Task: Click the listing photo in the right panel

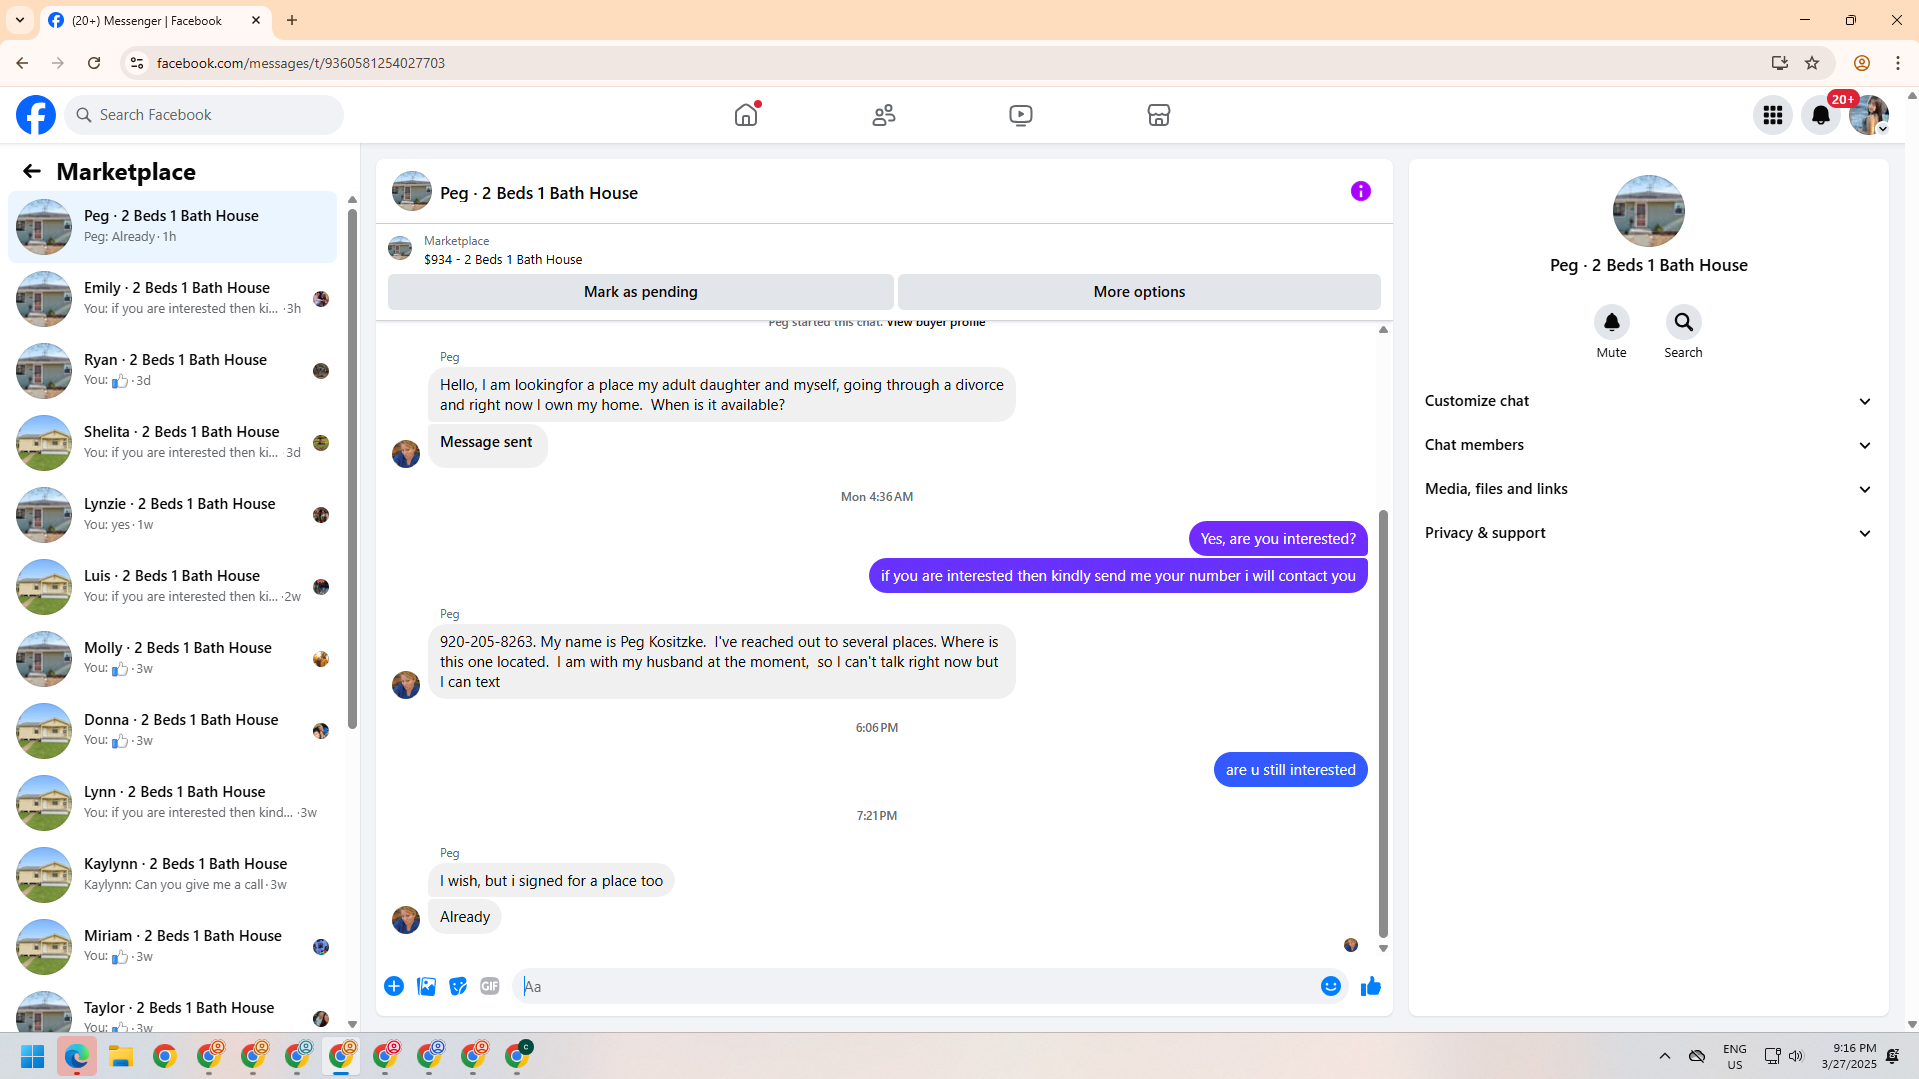Action: 1648,211
